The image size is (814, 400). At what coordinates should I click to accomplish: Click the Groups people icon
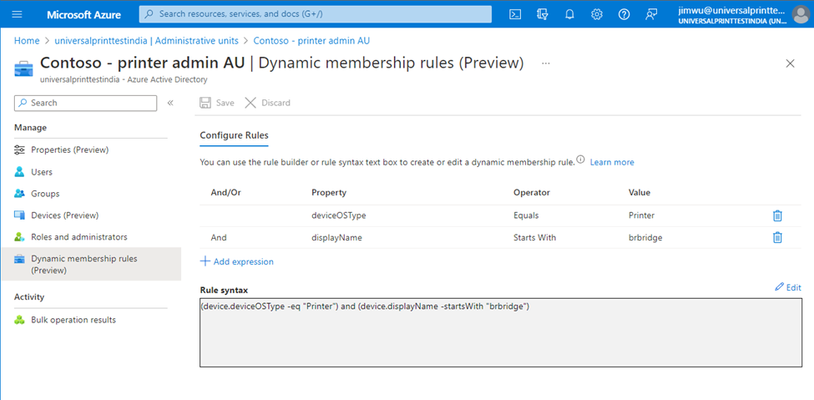tap(20, 194)
